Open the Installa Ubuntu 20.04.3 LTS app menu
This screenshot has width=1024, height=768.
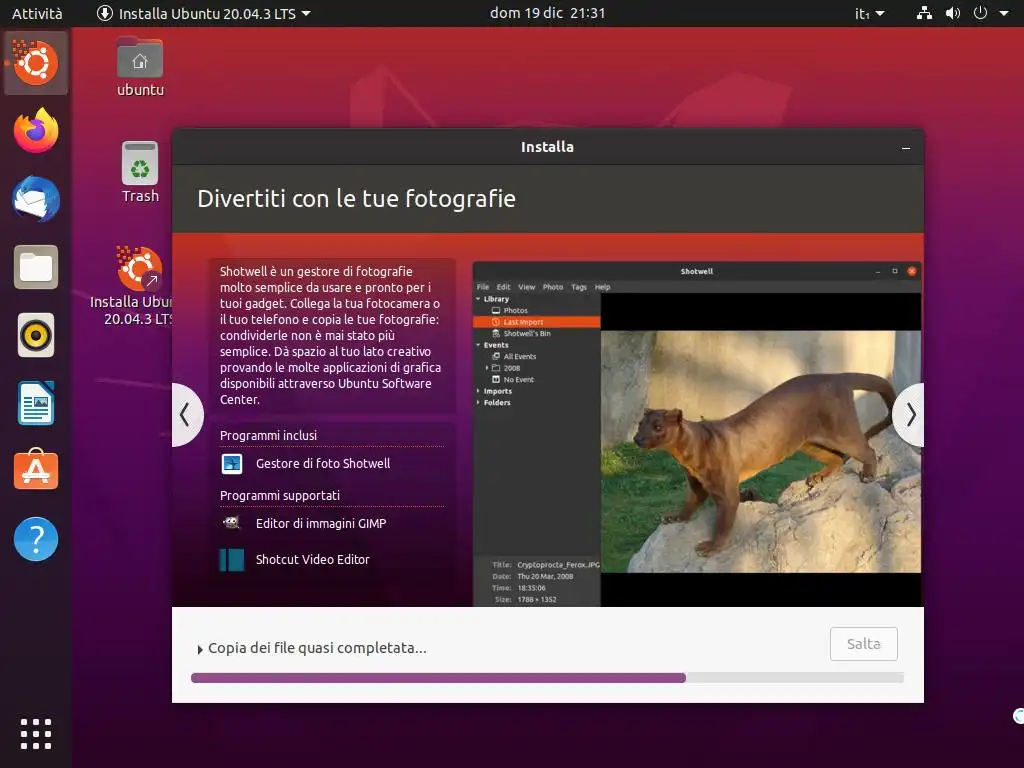point(204,13)
